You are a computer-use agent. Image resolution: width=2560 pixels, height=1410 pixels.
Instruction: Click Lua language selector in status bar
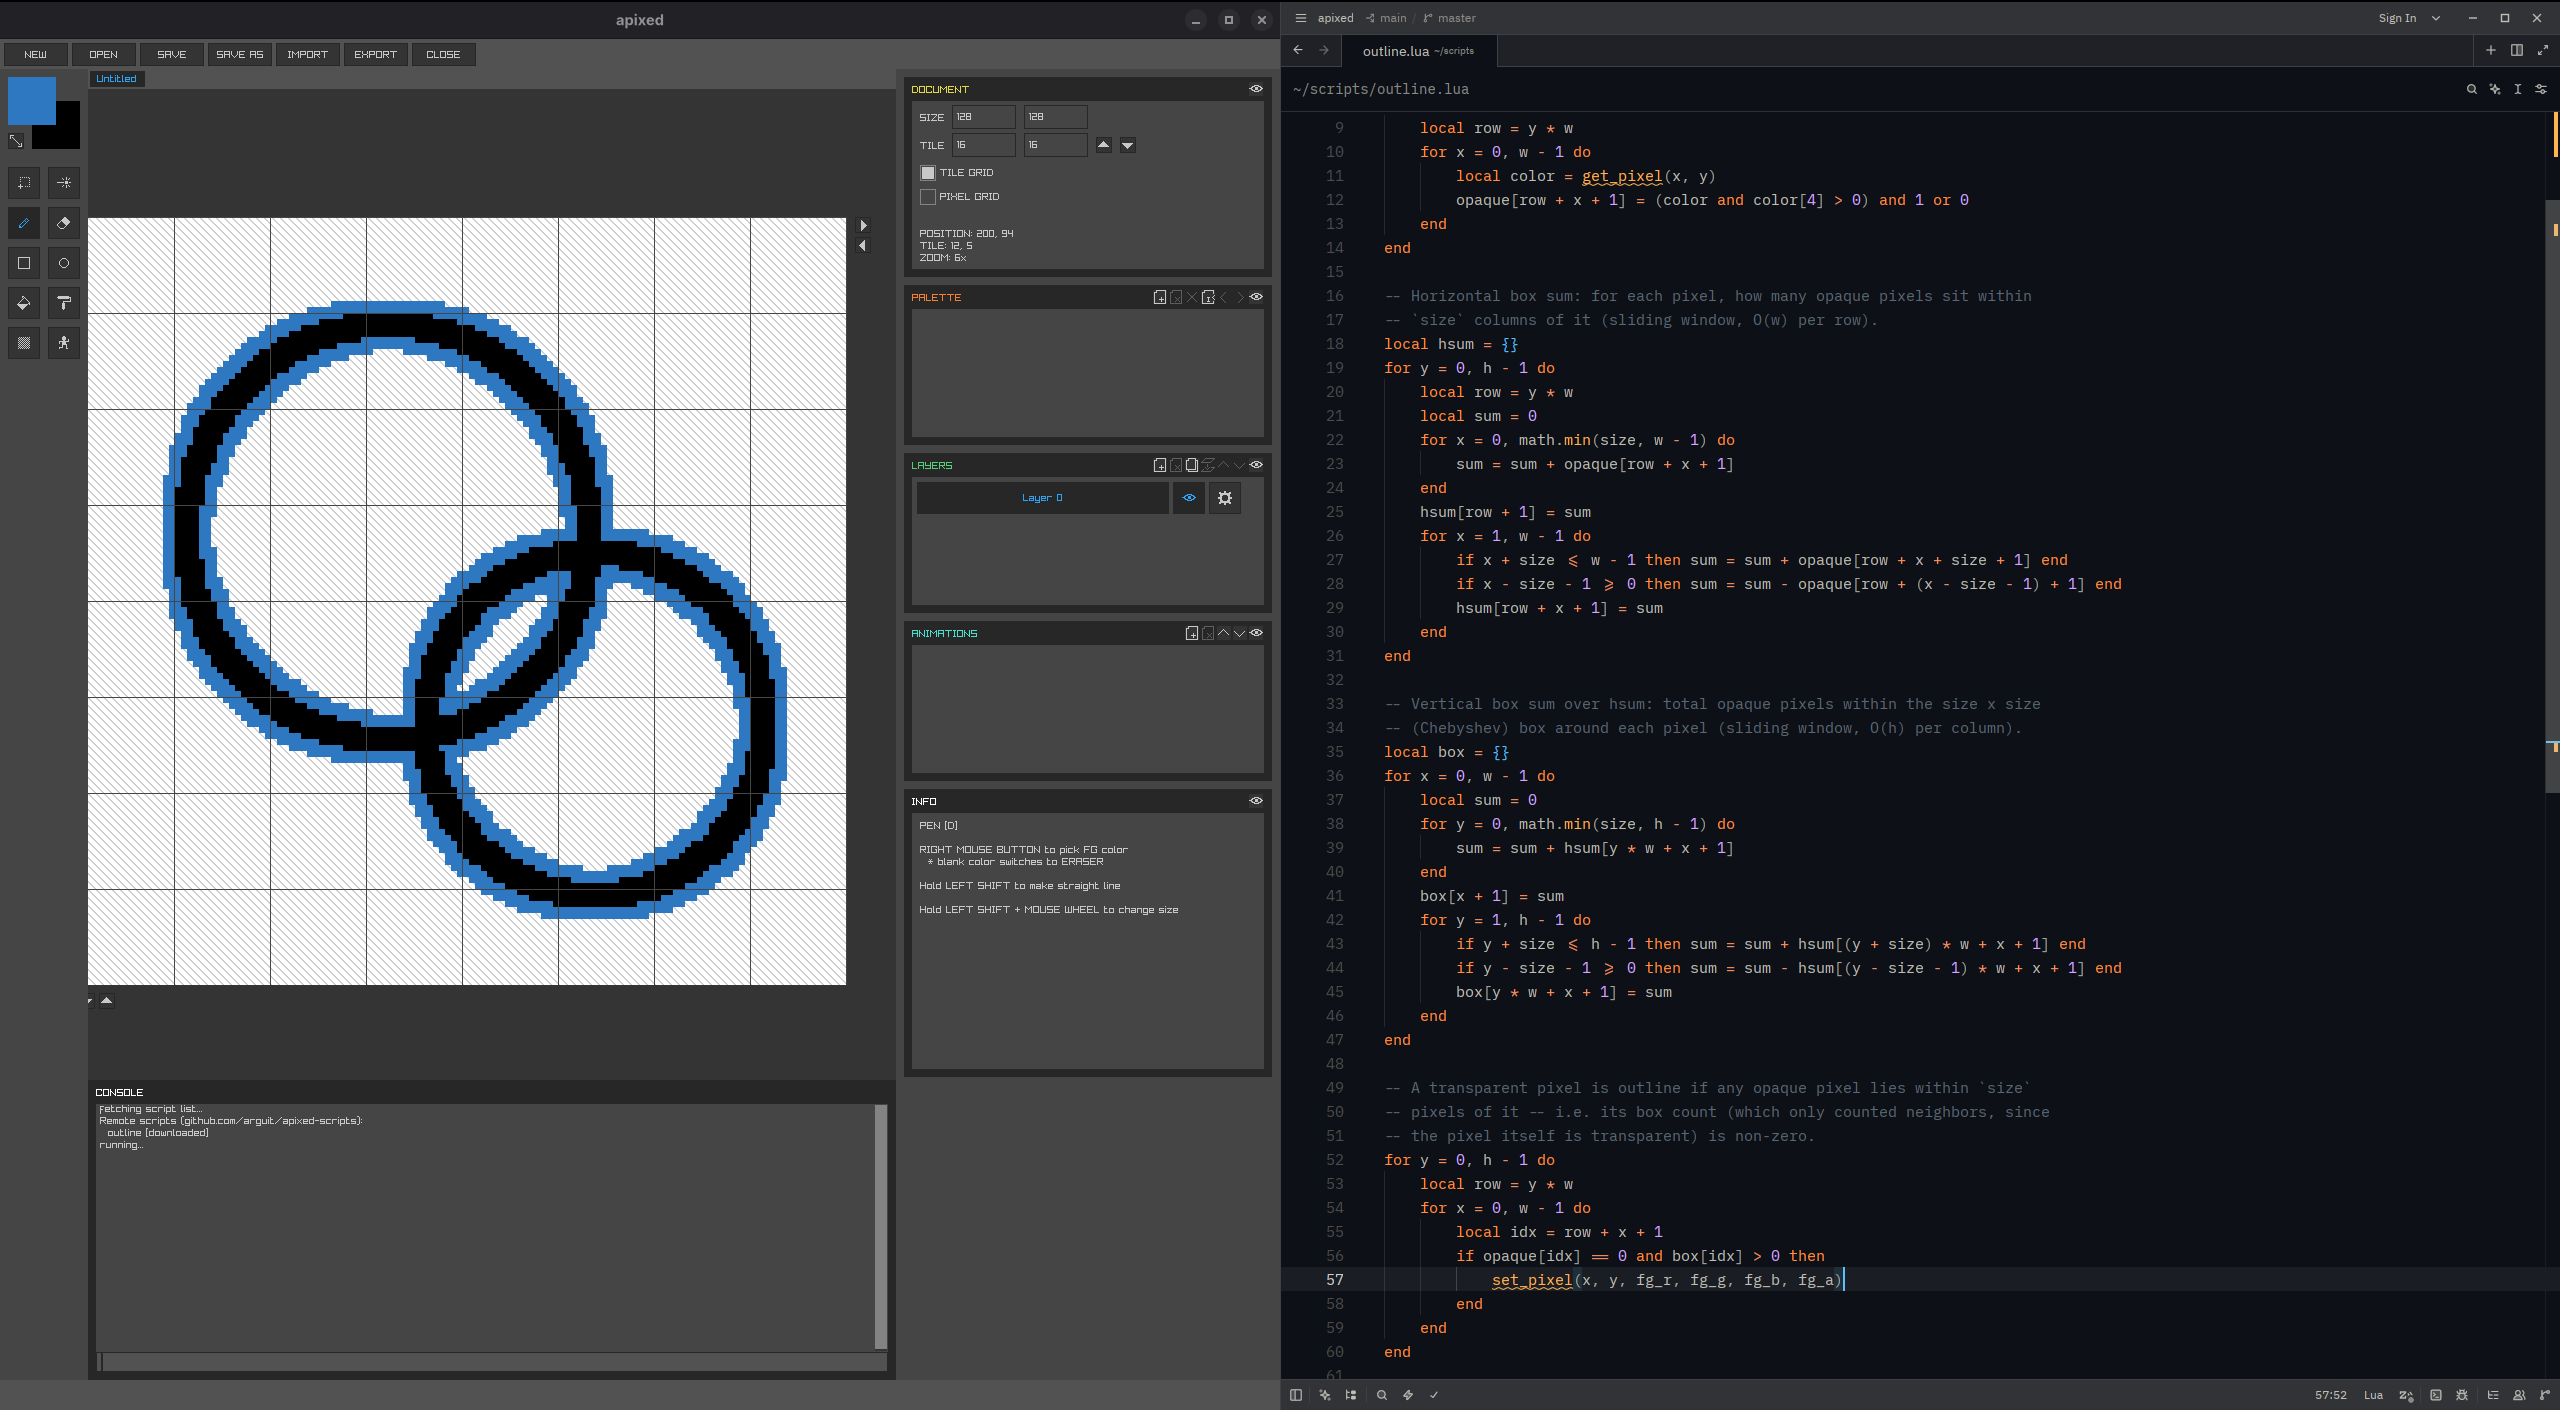click(x=2373, y=1395)
